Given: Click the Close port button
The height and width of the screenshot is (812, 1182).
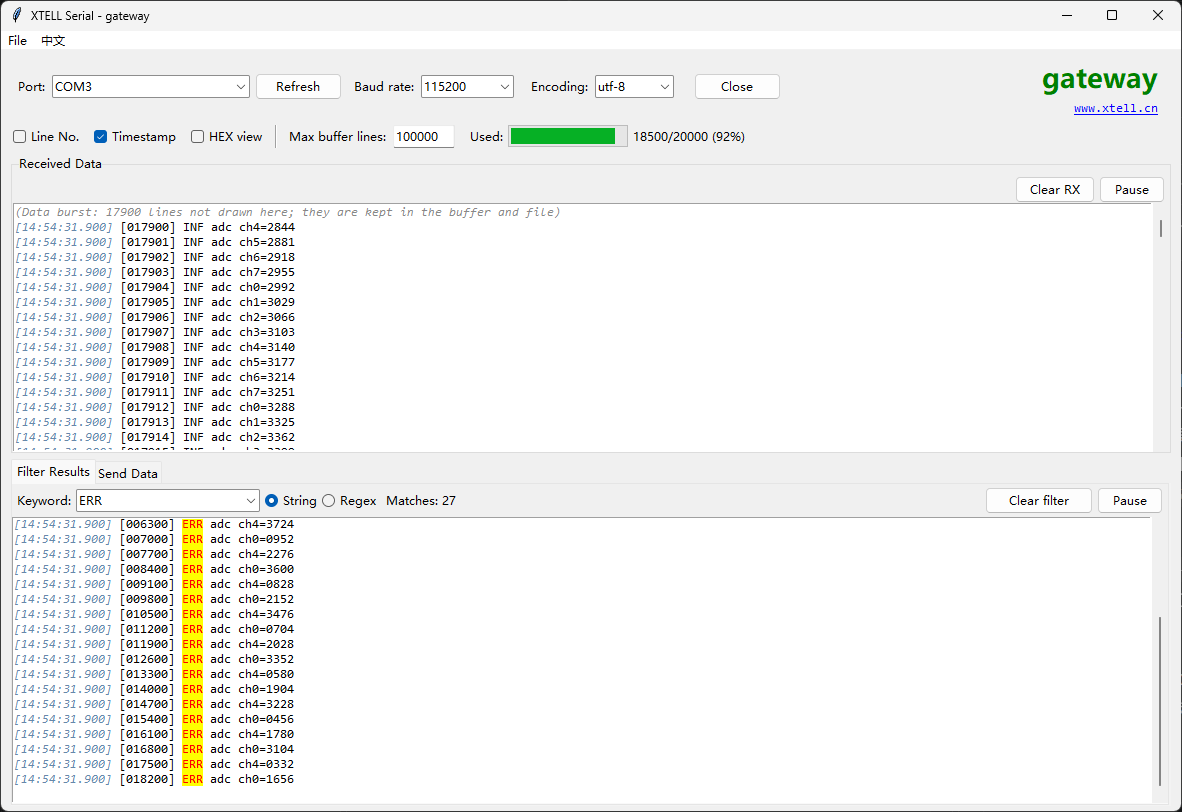Looking at the screenshot, I should [x=736, y=87].
